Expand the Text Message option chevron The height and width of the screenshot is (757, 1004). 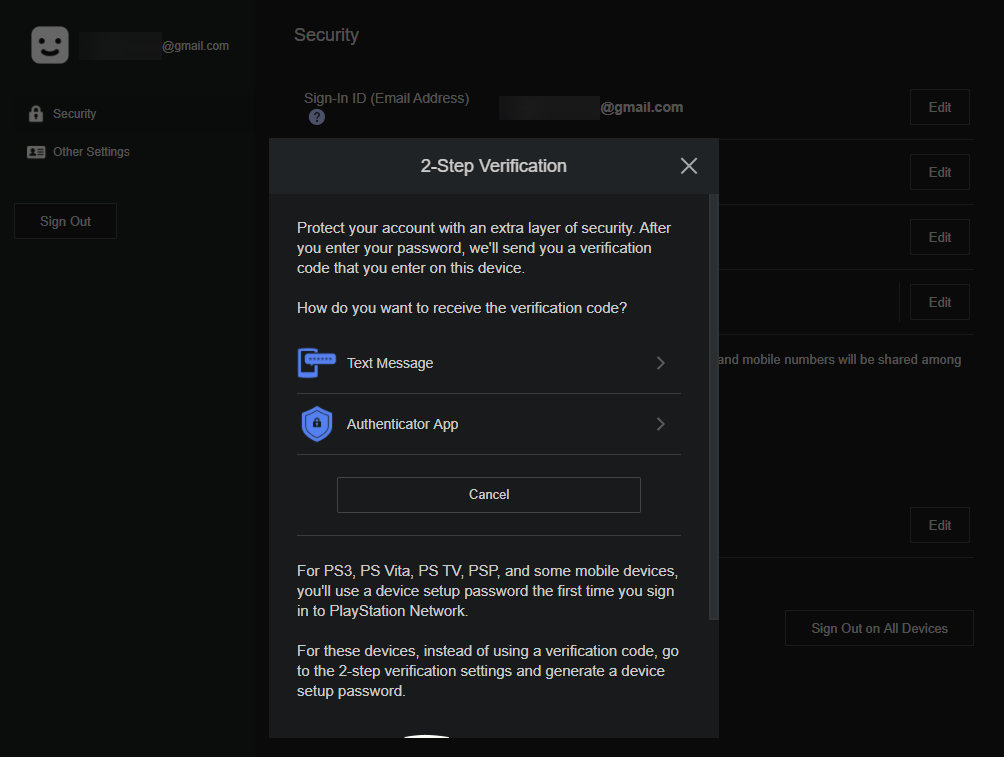tap(660, 363)
